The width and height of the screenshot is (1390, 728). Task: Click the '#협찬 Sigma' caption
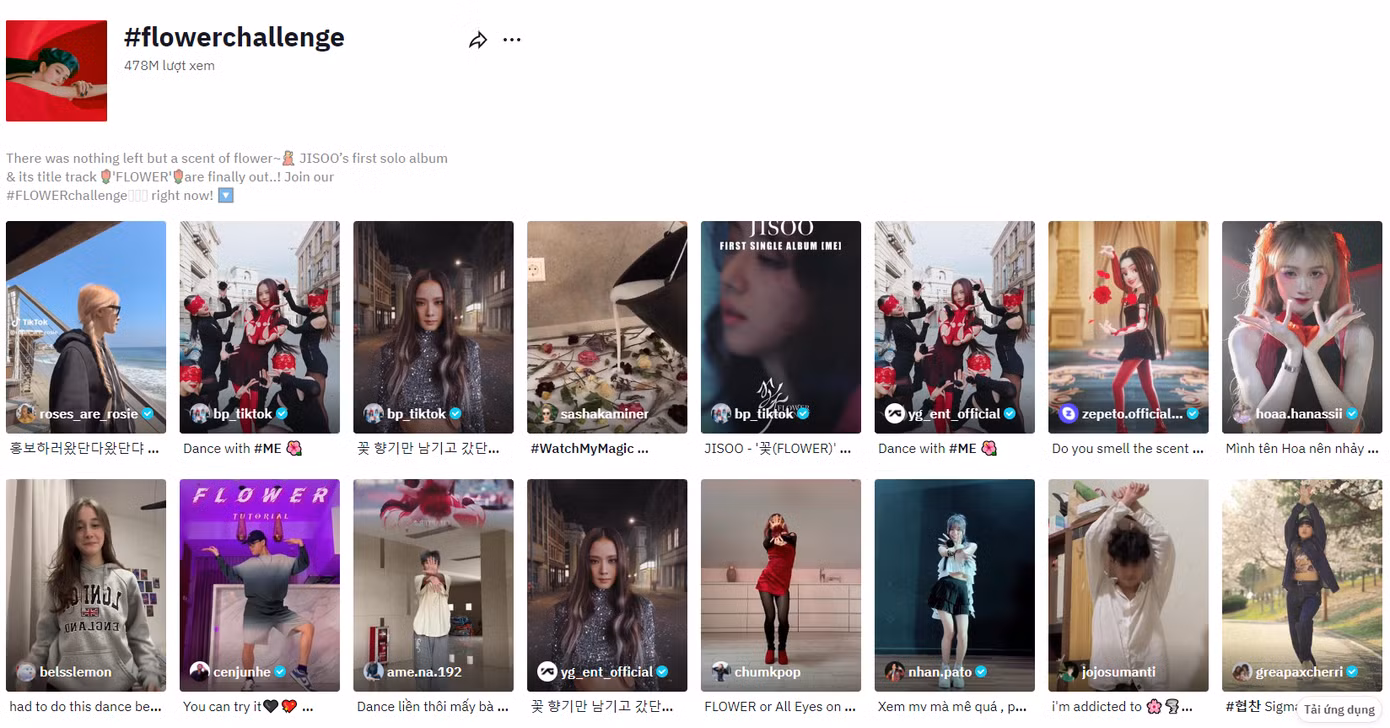1262,707
